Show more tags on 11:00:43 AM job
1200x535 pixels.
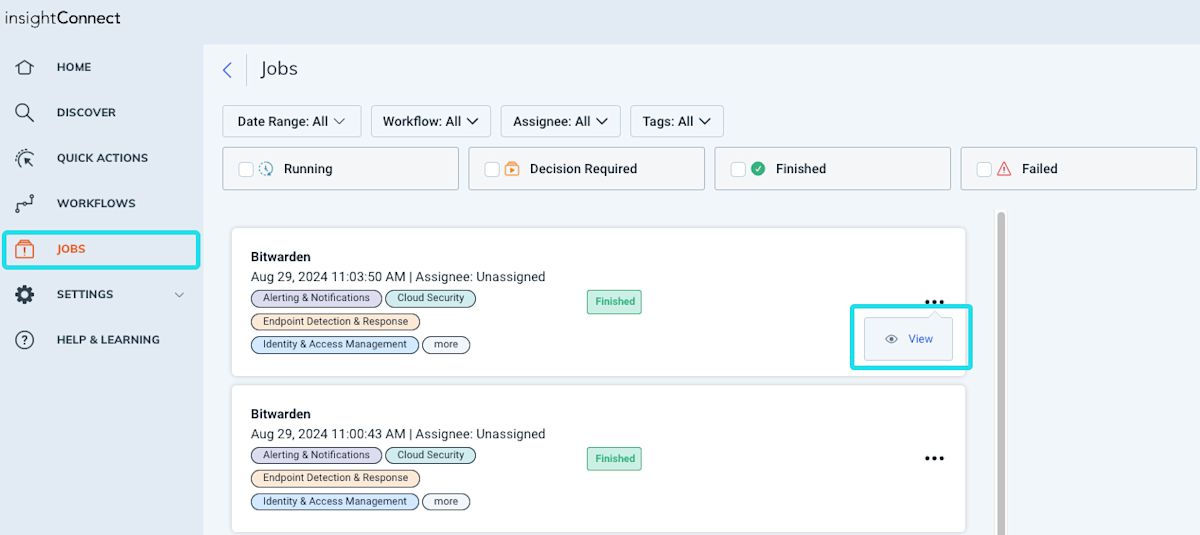(446, 501)
